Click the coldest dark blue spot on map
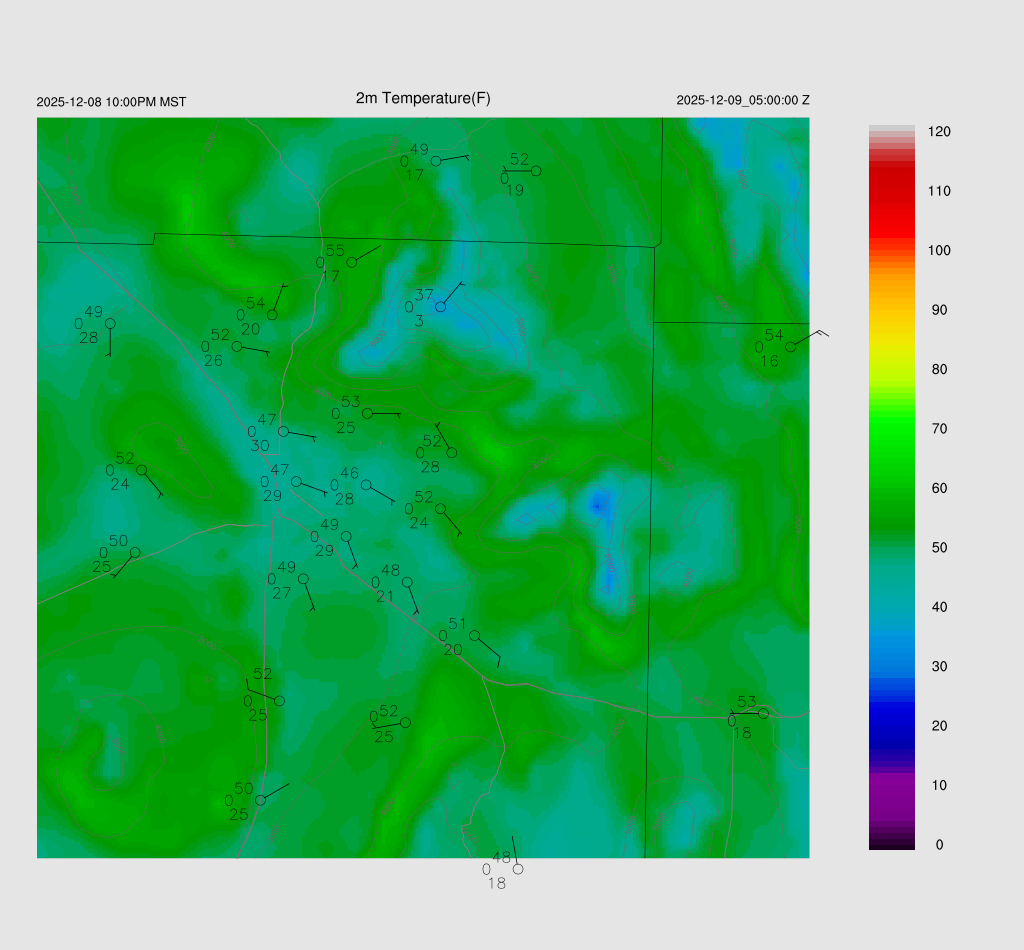1024x950 pixels. click(597, 506)
